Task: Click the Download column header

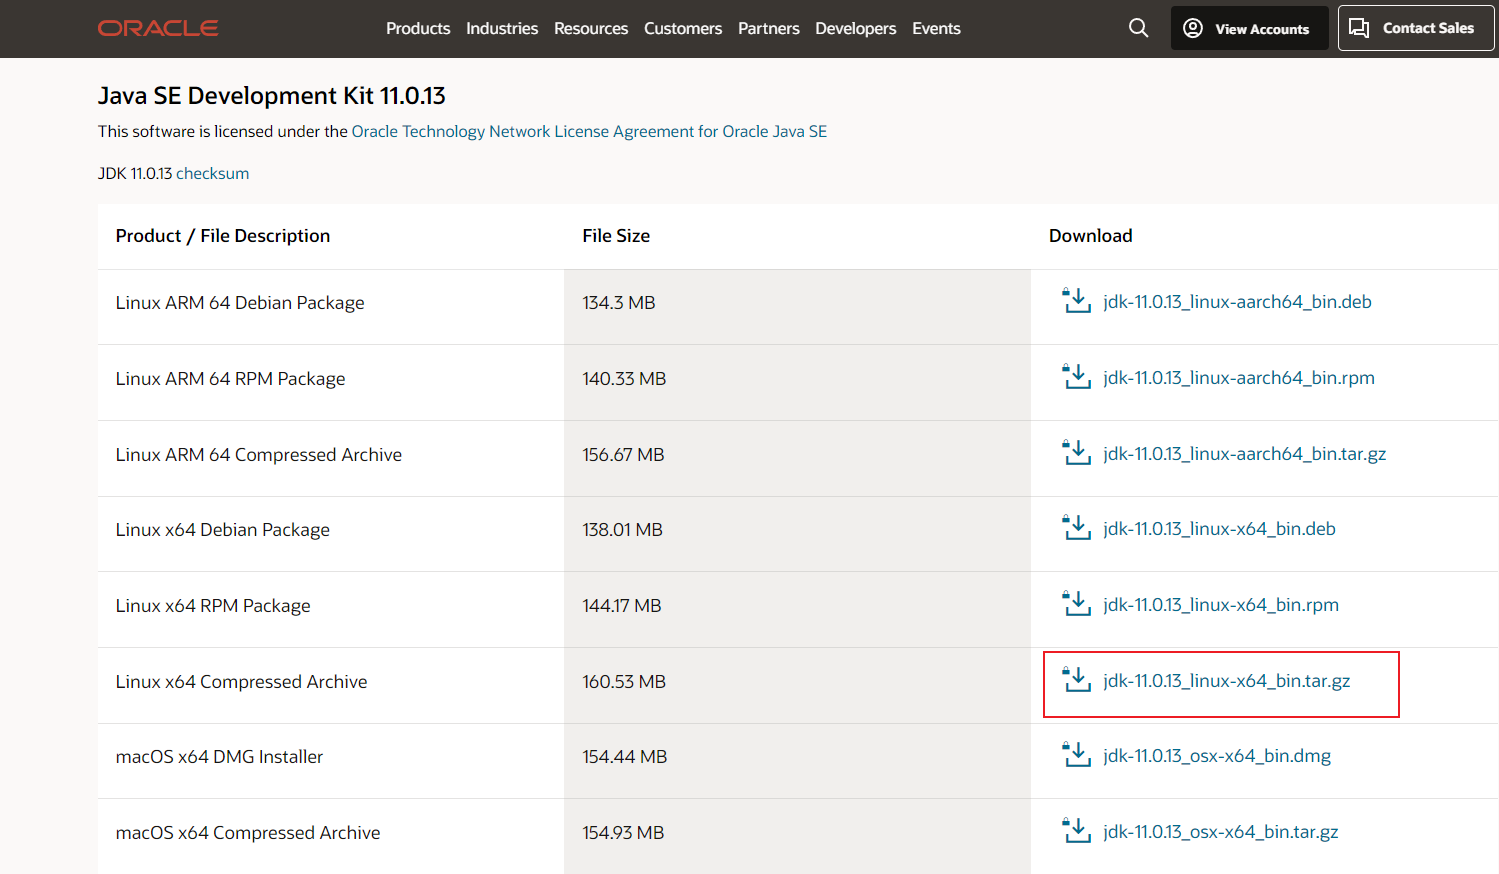Action: tap(1091, 235)
